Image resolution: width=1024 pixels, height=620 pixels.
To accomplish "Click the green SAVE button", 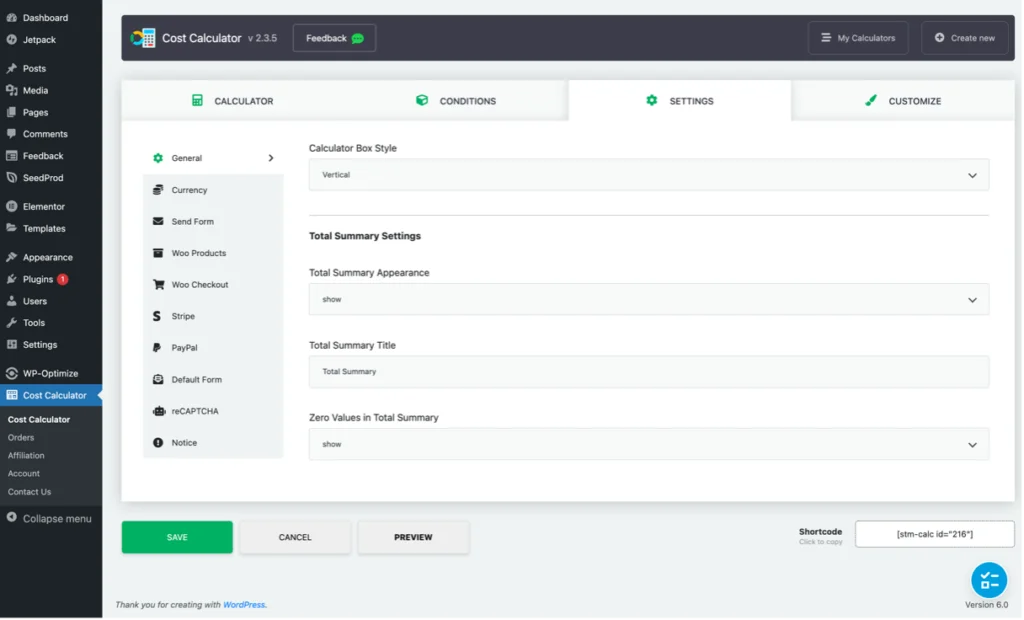I will 177,538.
